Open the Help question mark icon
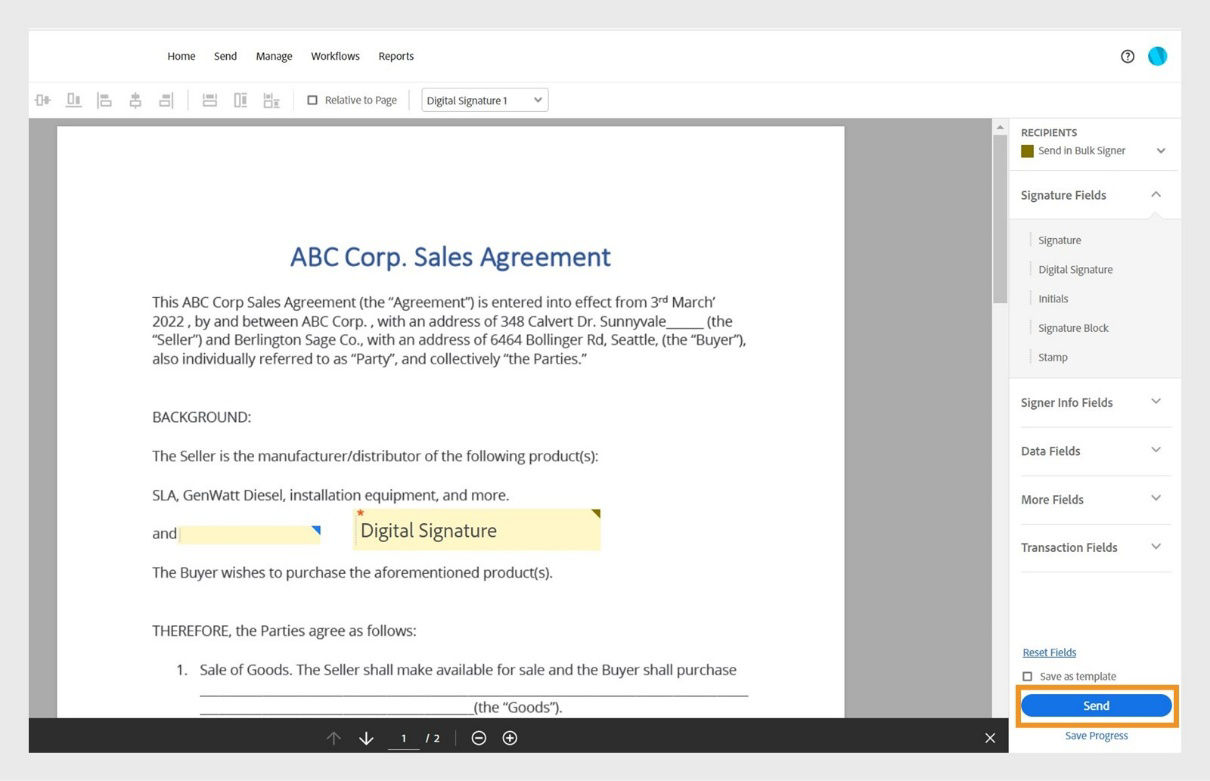 tap(1127, 56)
